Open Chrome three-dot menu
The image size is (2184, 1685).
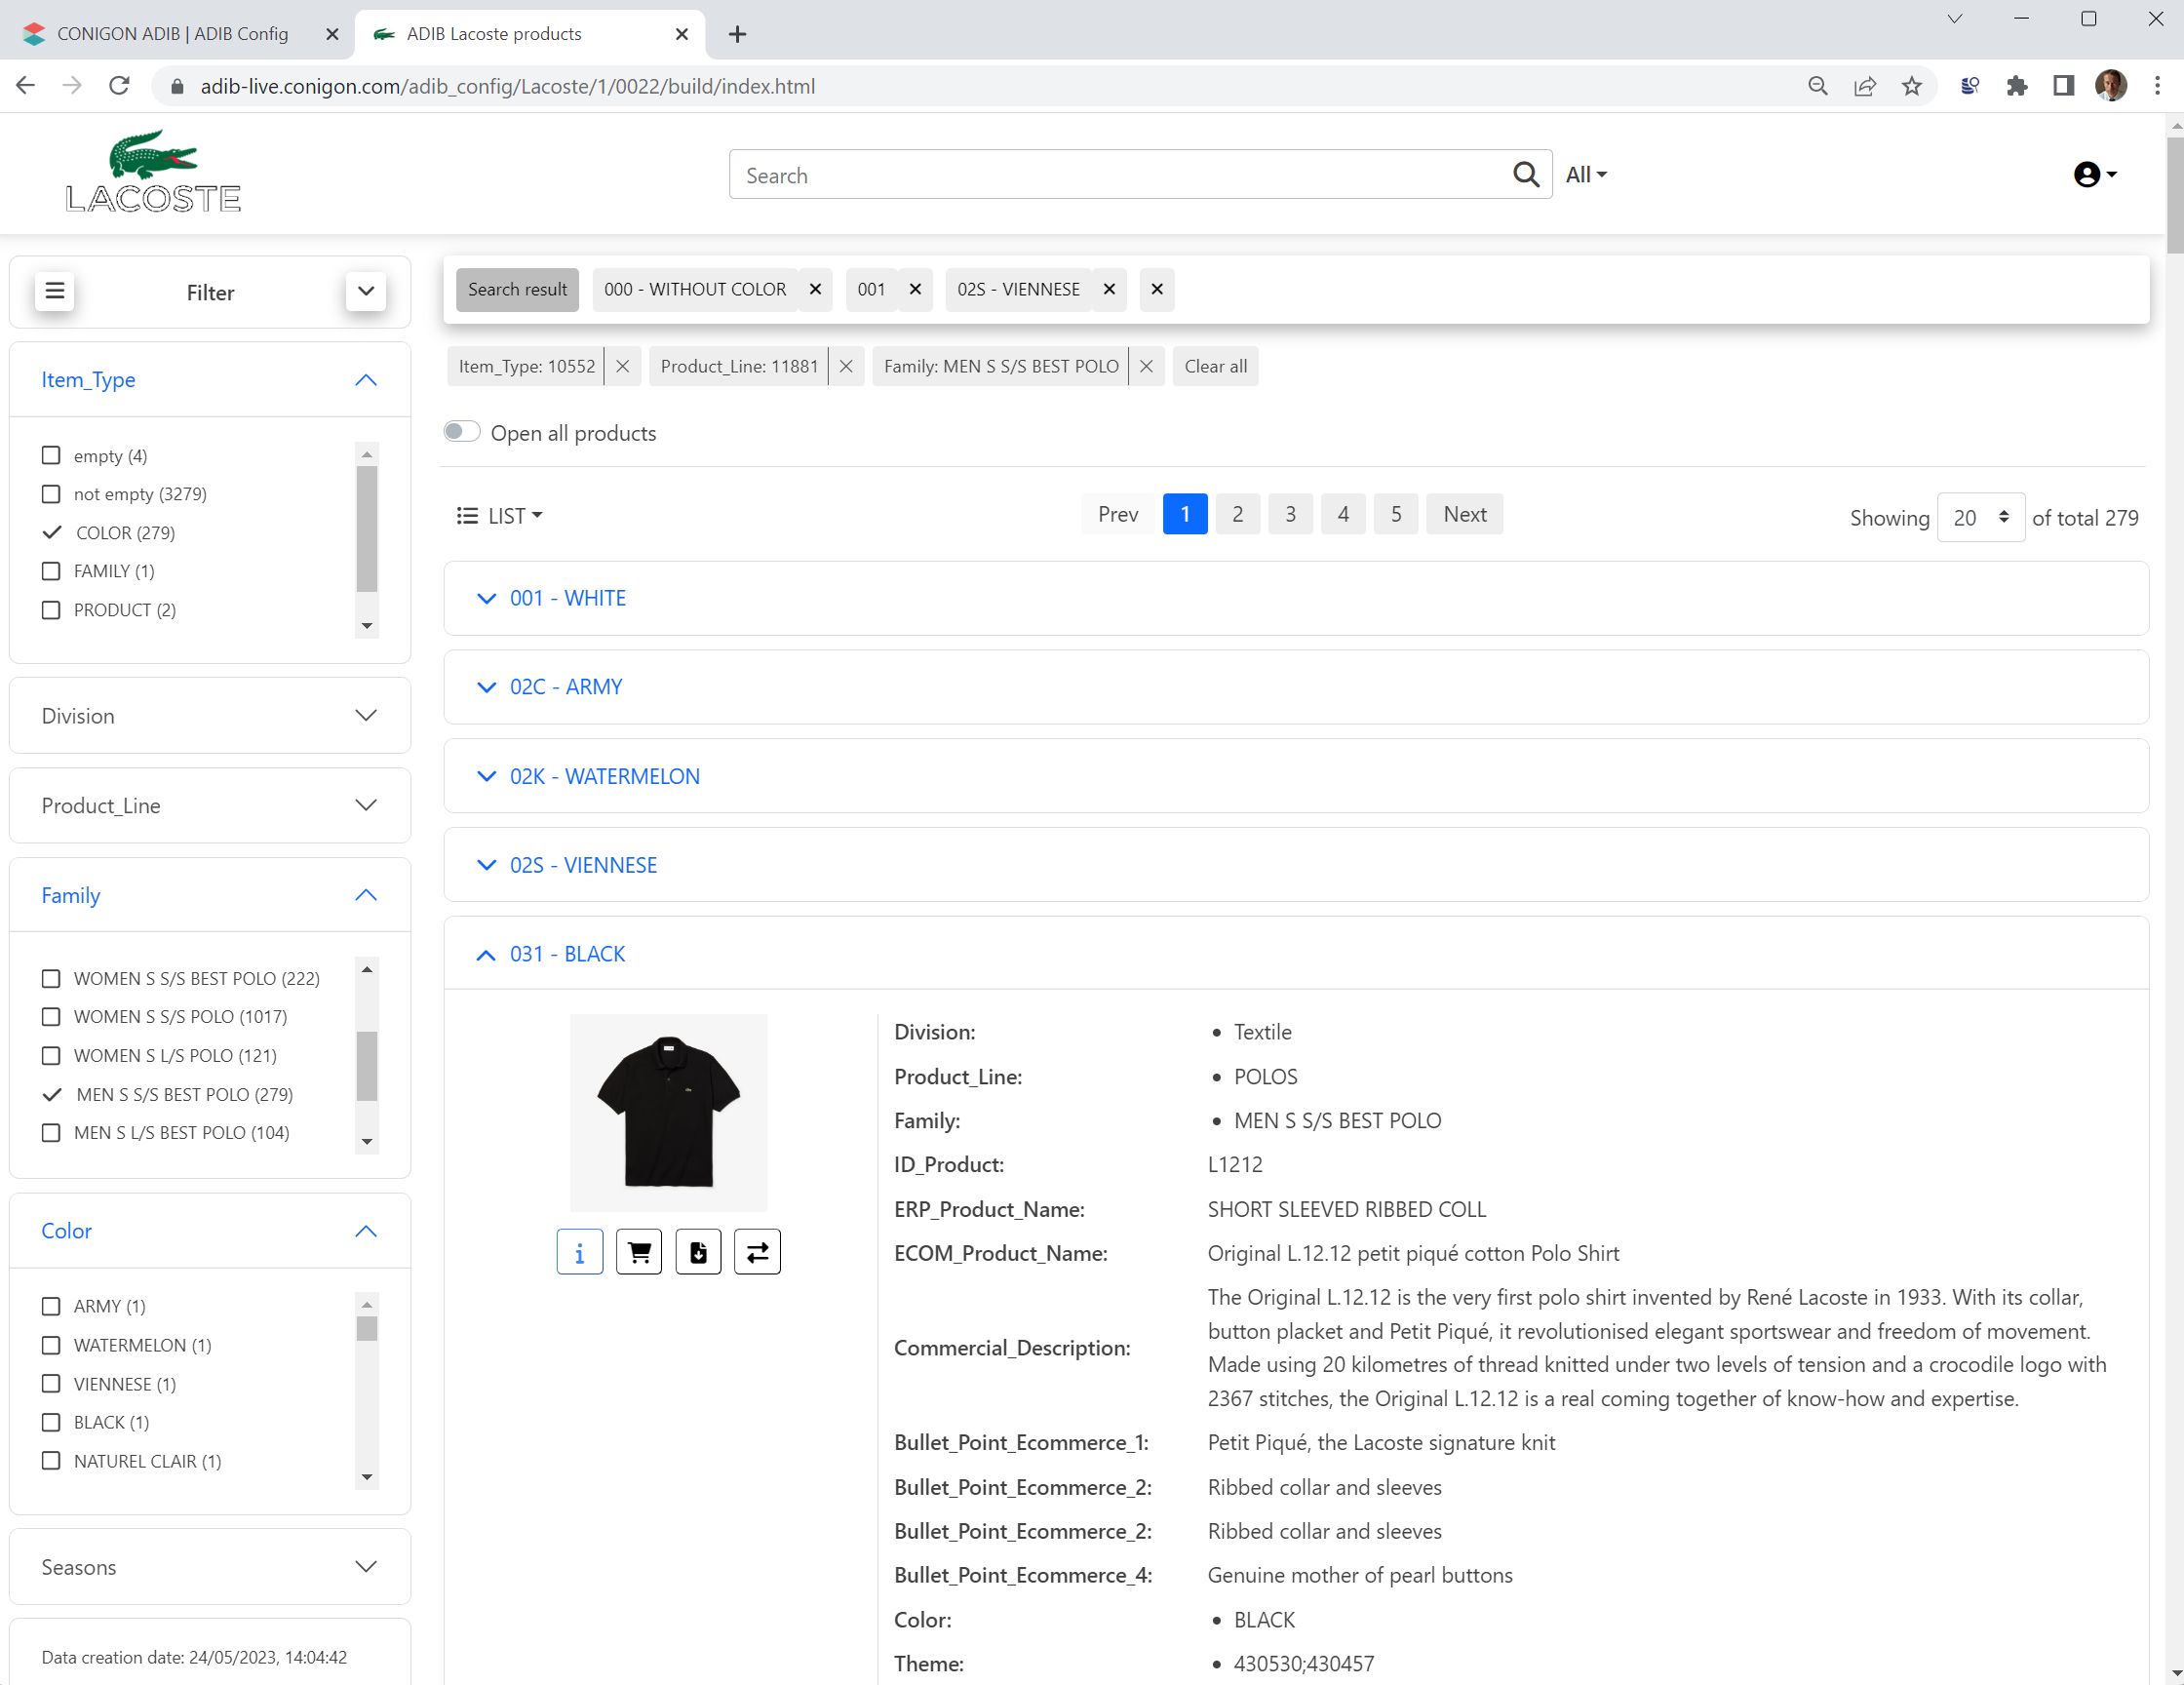(2157, 86)
